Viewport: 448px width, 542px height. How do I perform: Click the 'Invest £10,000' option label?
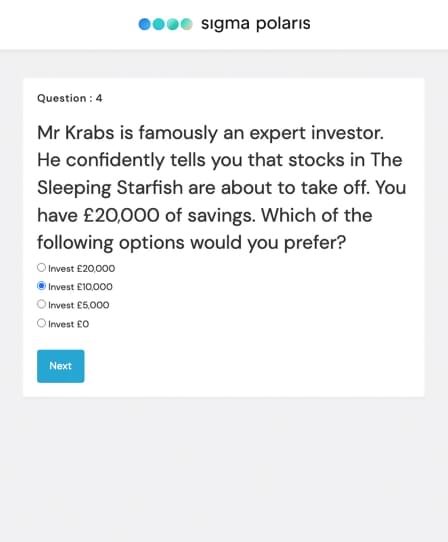tap(80, 287)
